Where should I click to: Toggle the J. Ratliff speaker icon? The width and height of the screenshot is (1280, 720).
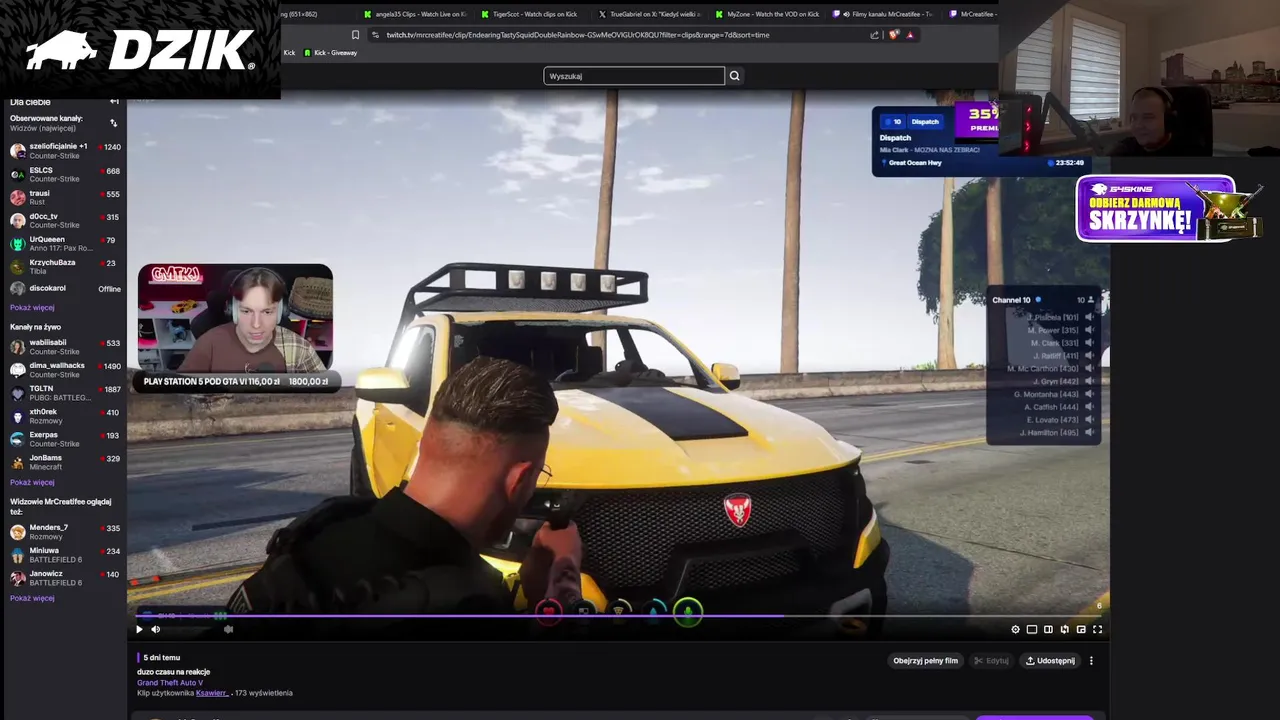[x=1089, y=356]
